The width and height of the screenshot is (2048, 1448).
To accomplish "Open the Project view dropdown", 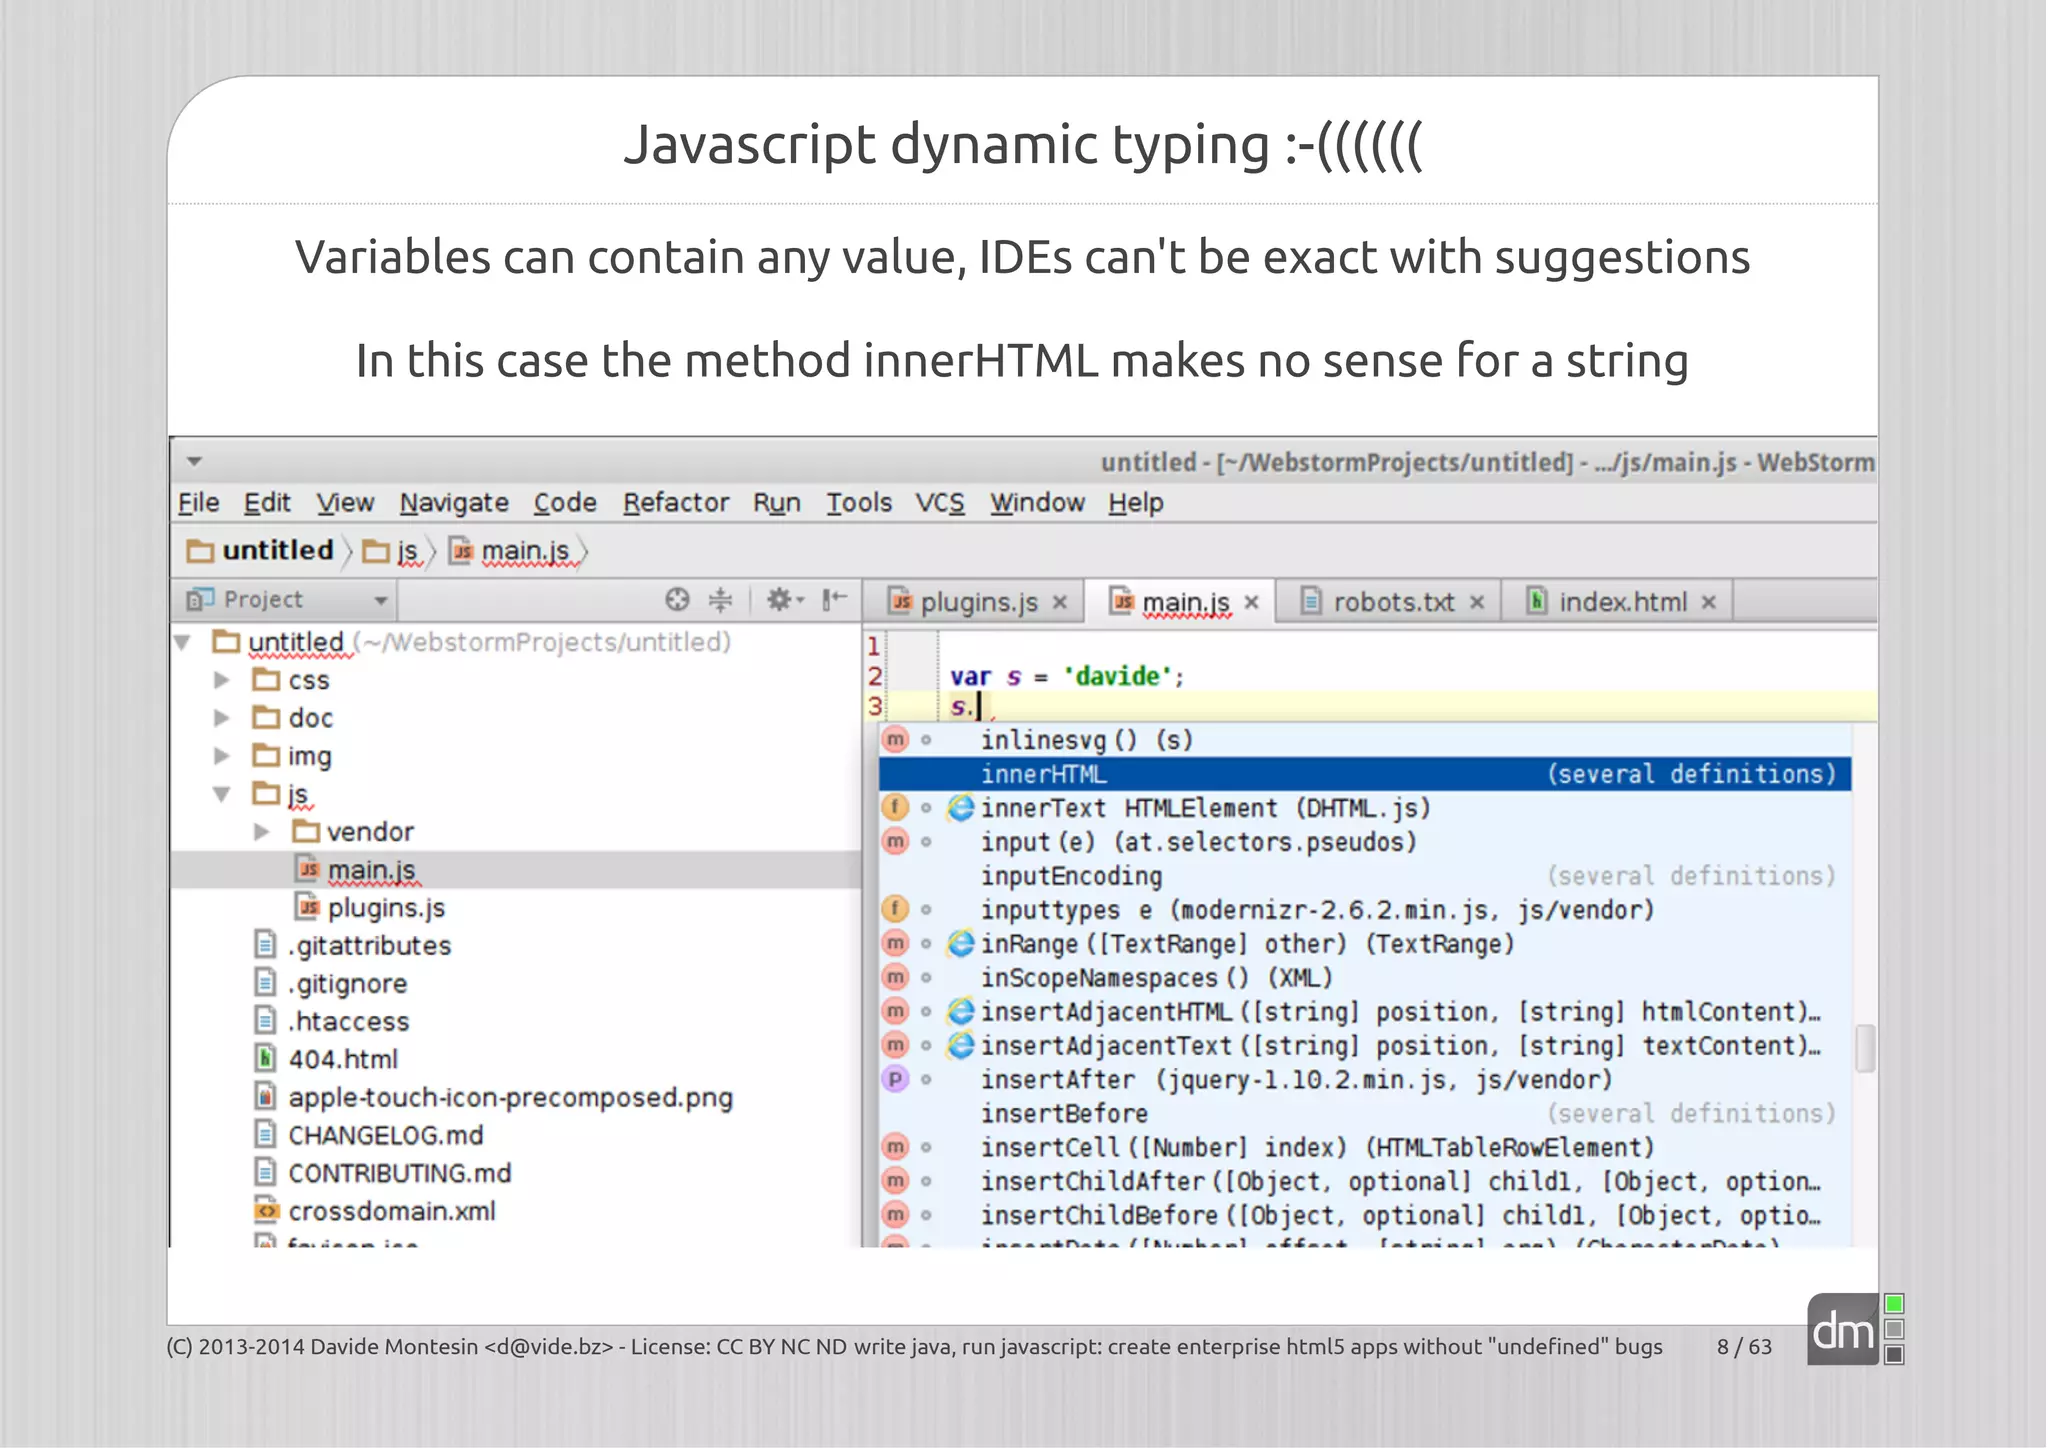I will pyautogui.click(x=380, y=601).
